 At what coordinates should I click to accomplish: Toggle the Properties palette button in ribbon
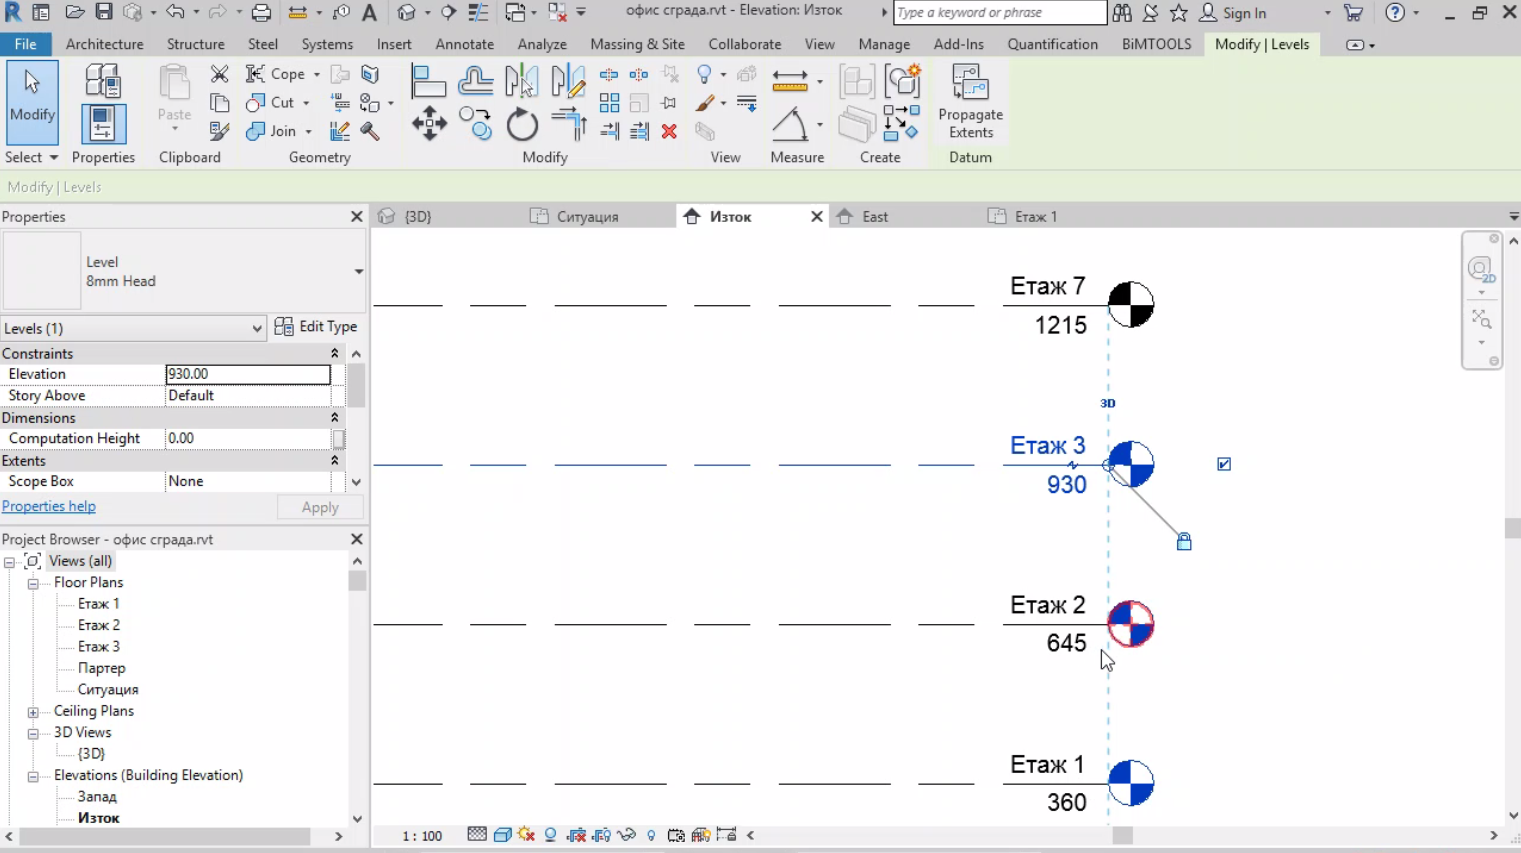(103, 124)
